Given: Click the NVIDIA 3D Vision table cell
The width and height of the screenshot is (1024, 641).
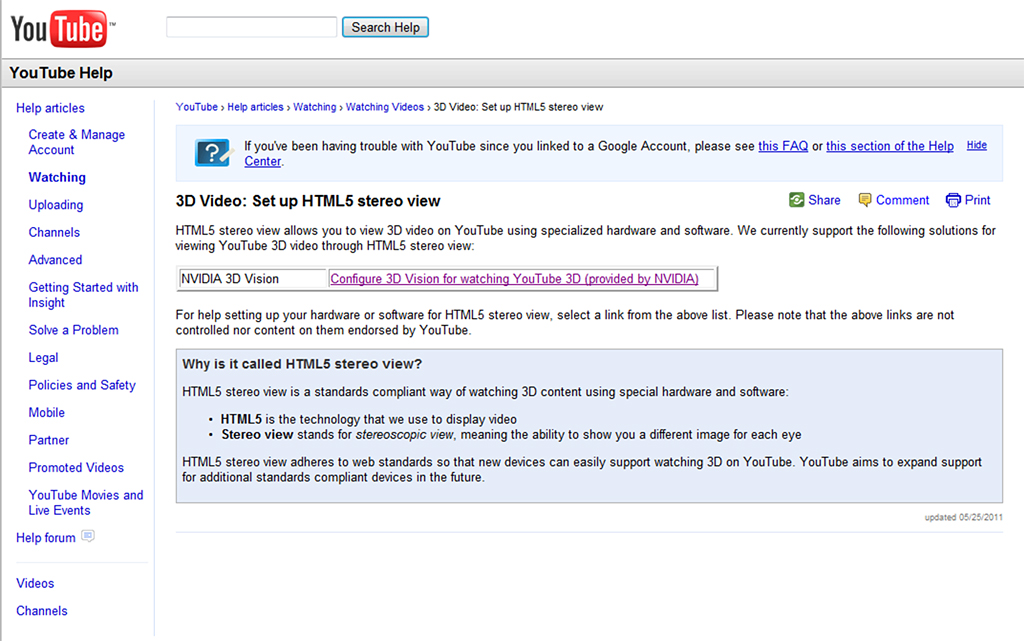Looking at the screenshot, I should pyautogui.click(x=252, y=279).
